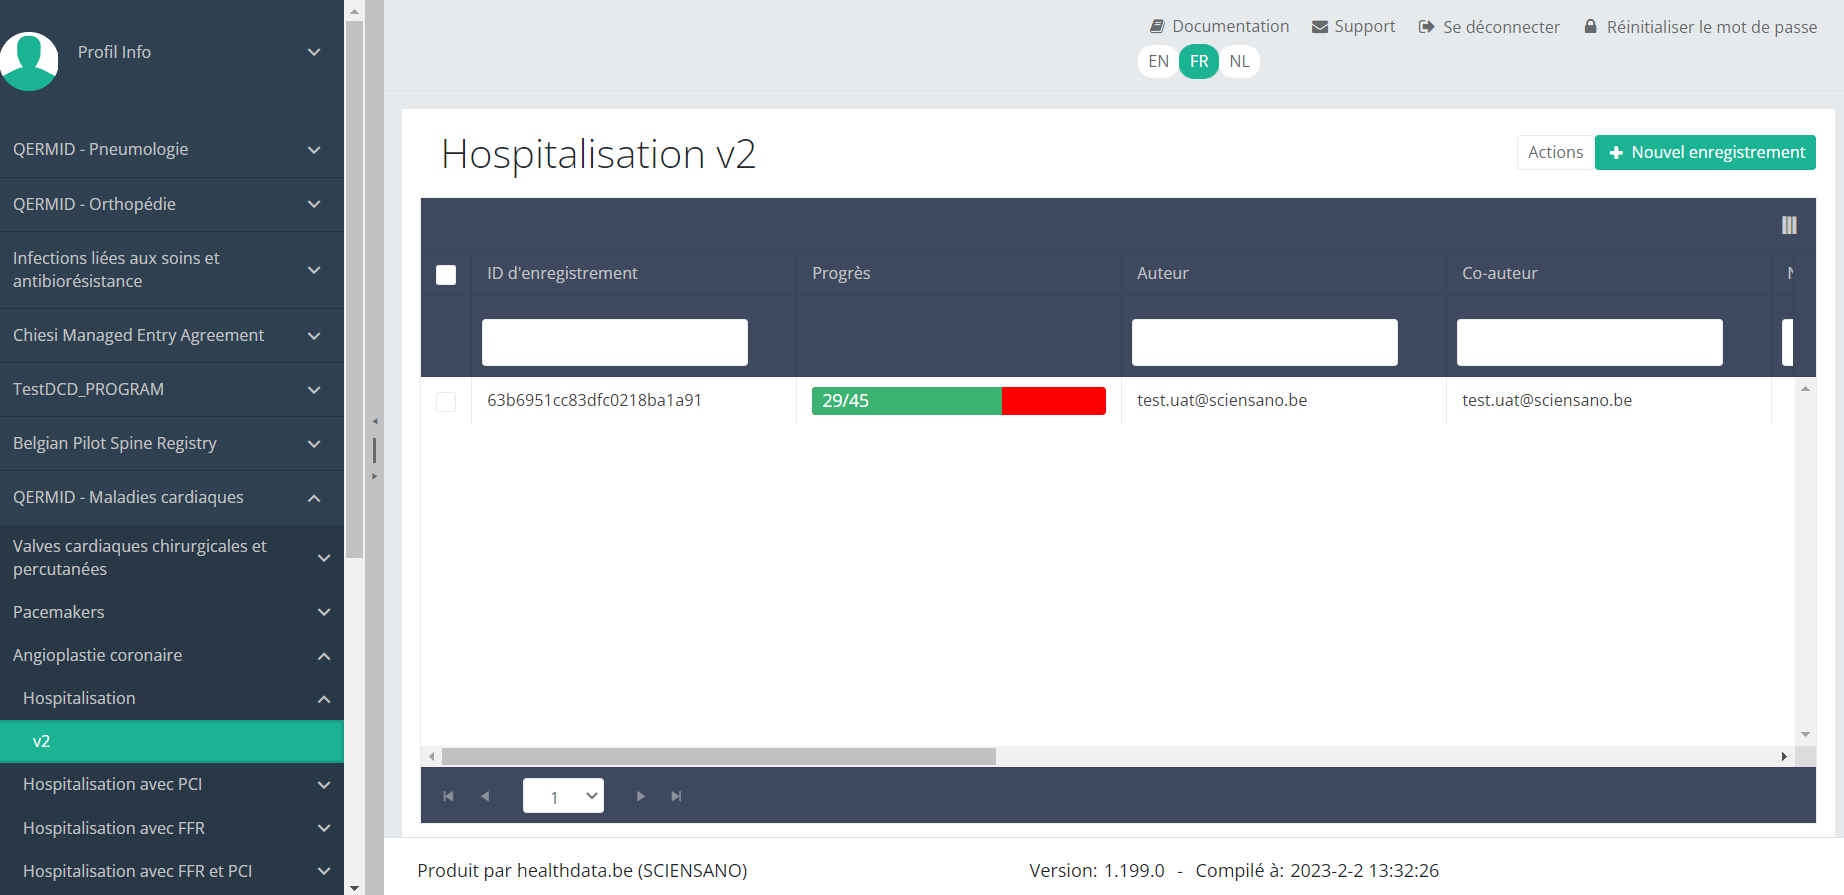Screen dimensions: 1844x895
Task: Click Nouvel enregistrement button
Action: [x=1705, y=153]
